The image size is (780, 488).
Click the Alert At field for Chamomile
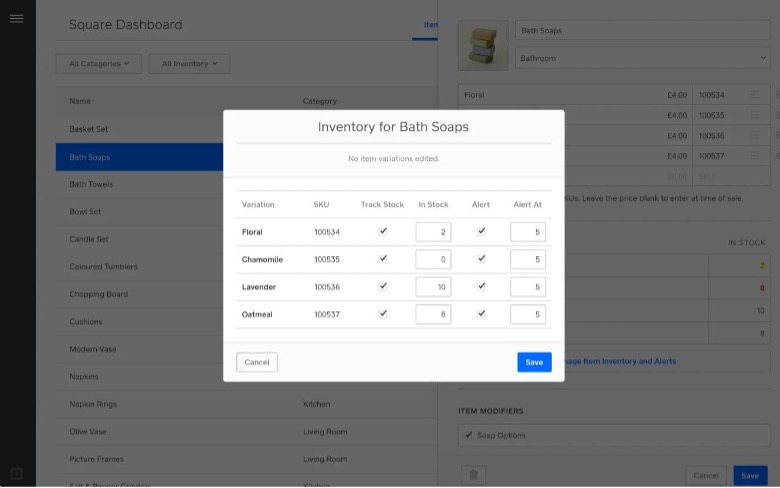528,259
